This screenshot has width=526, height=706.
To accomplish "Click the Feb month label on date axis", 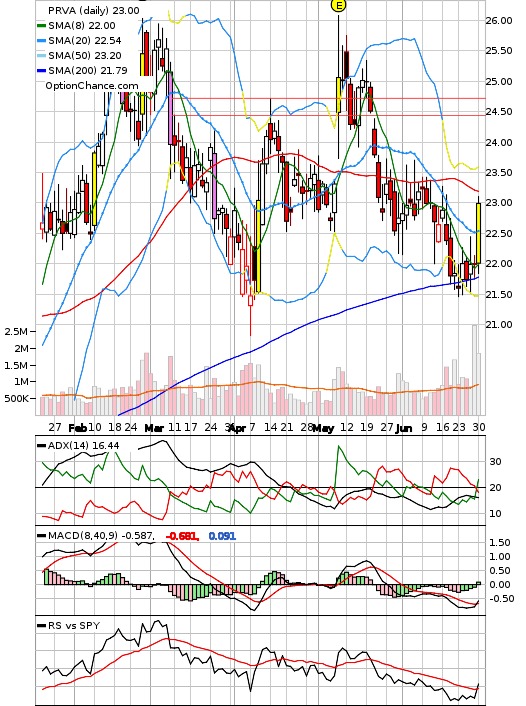I will [77, 428].
